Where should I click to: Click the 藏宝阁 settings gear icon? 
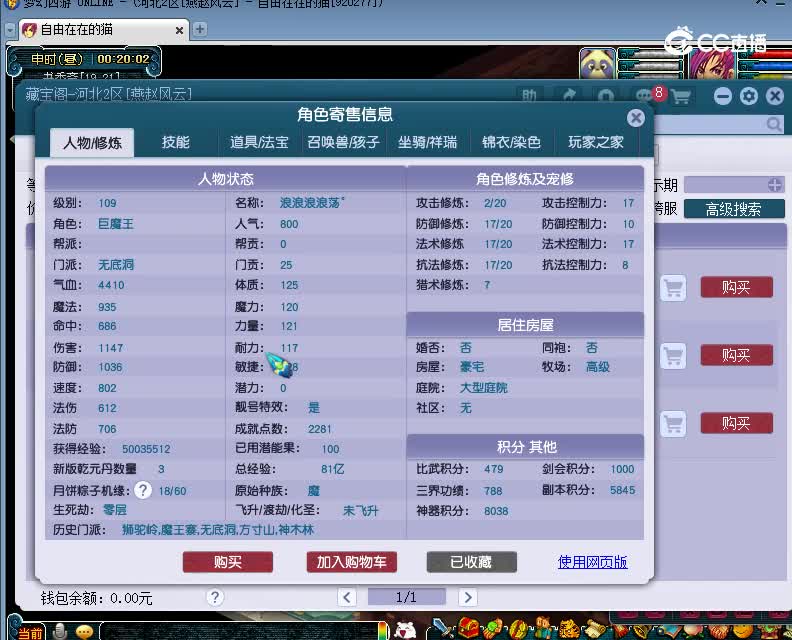(749, 96)
